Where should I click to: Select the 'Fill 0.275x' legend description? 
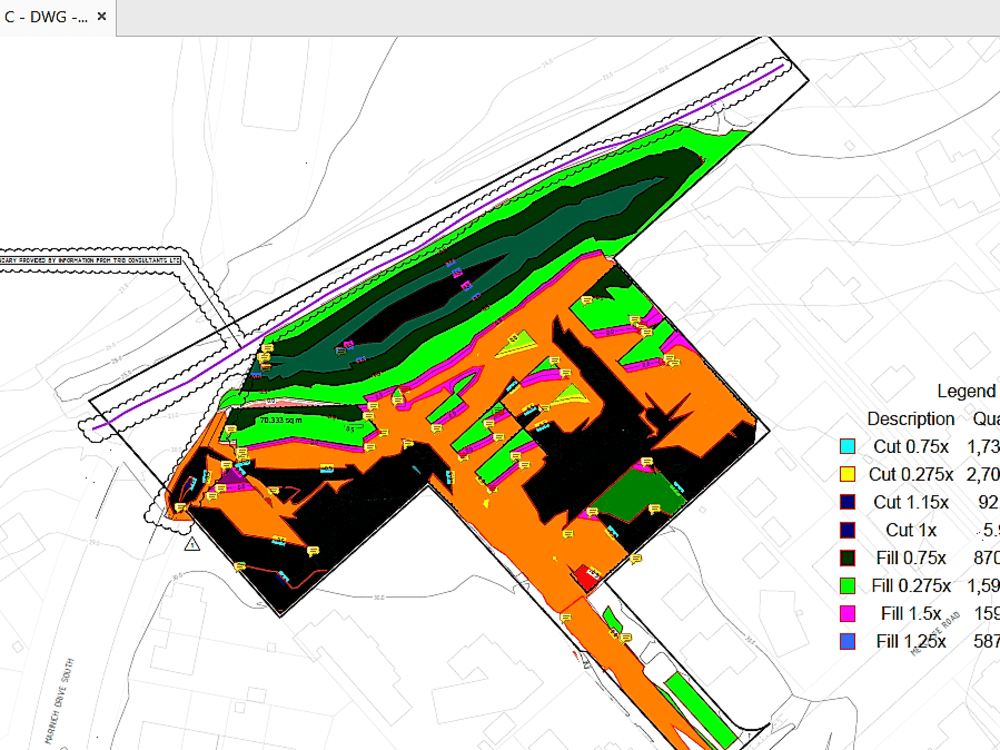911,585
